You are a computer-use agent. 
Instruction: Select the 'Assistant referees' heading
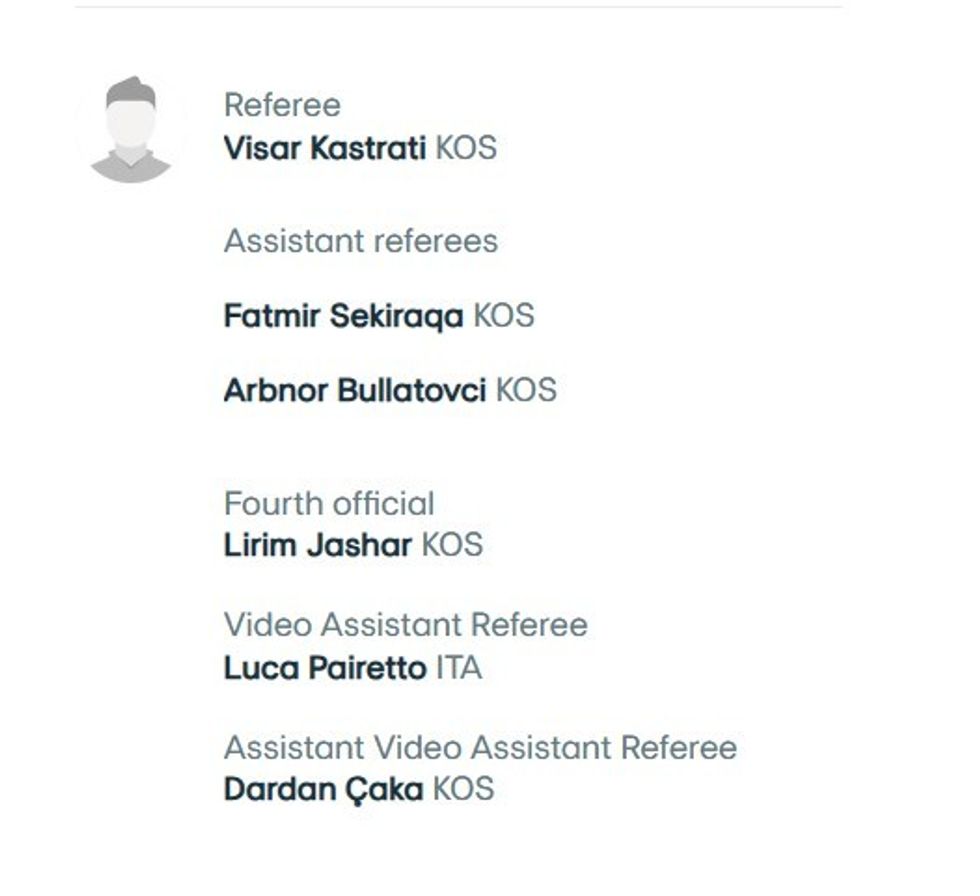click(x=360, y=241)
